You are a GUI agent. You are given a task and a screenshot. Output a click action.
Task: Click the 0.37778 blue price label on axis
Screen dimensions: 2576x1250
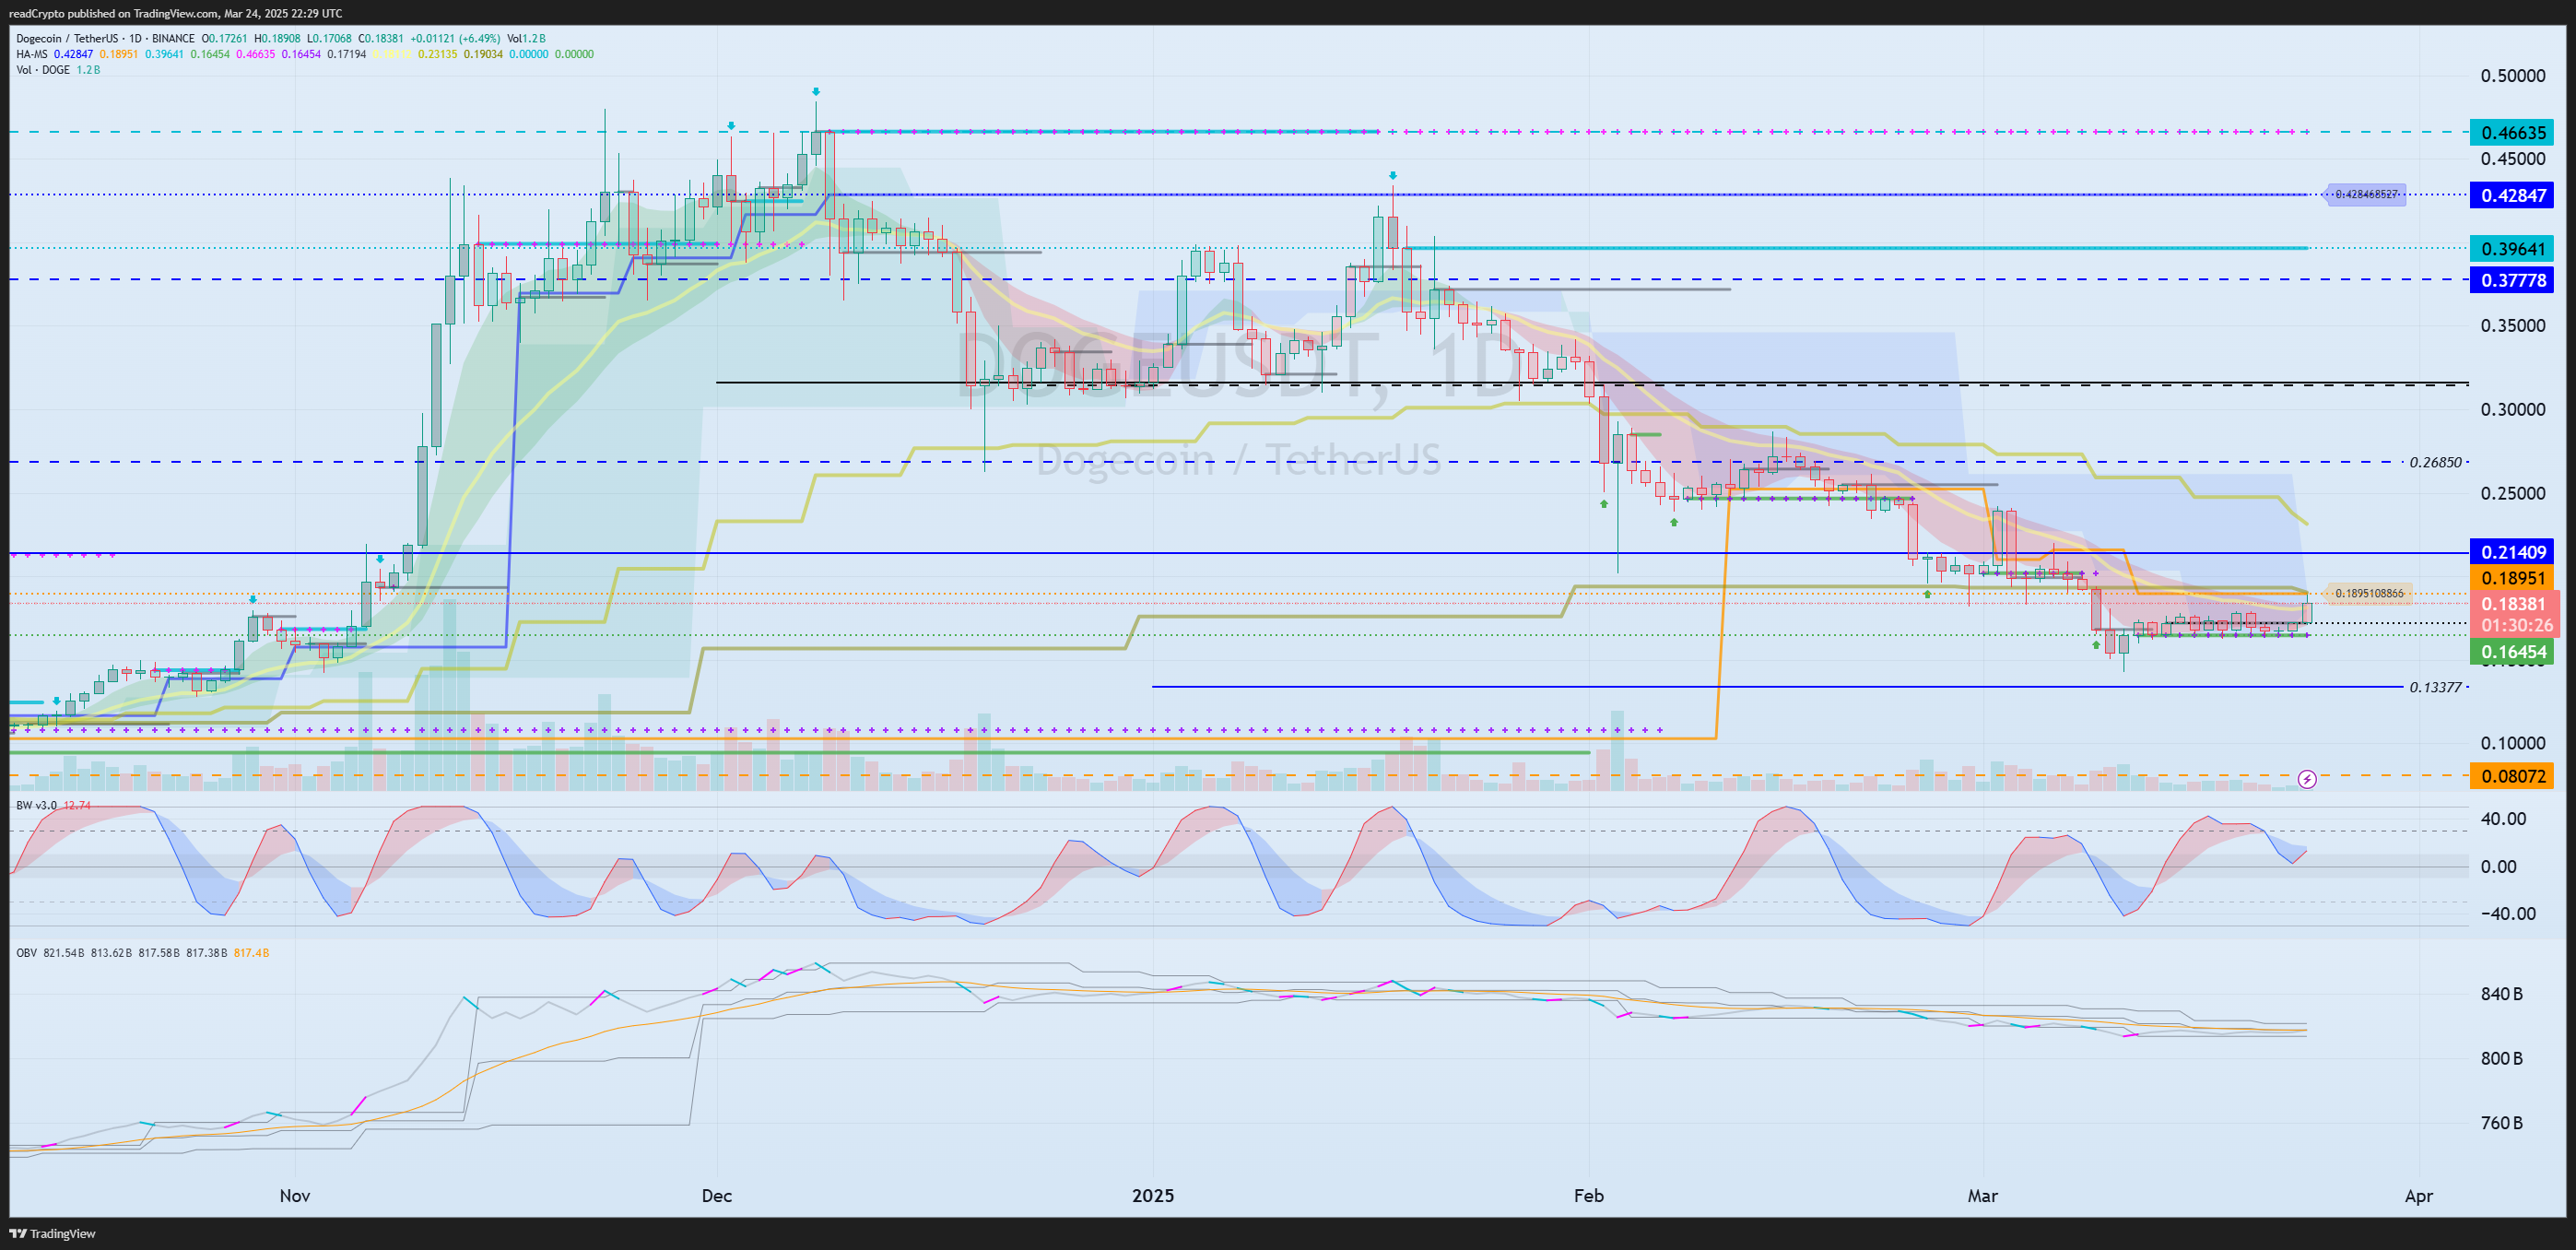tap(2514, 280)
